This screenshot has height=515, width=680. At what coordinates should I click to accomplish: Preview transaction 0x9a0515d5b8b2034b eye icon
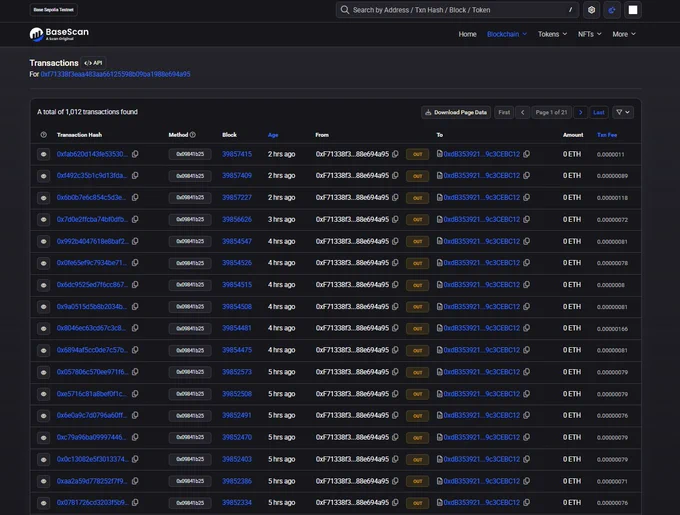point(43,306)
